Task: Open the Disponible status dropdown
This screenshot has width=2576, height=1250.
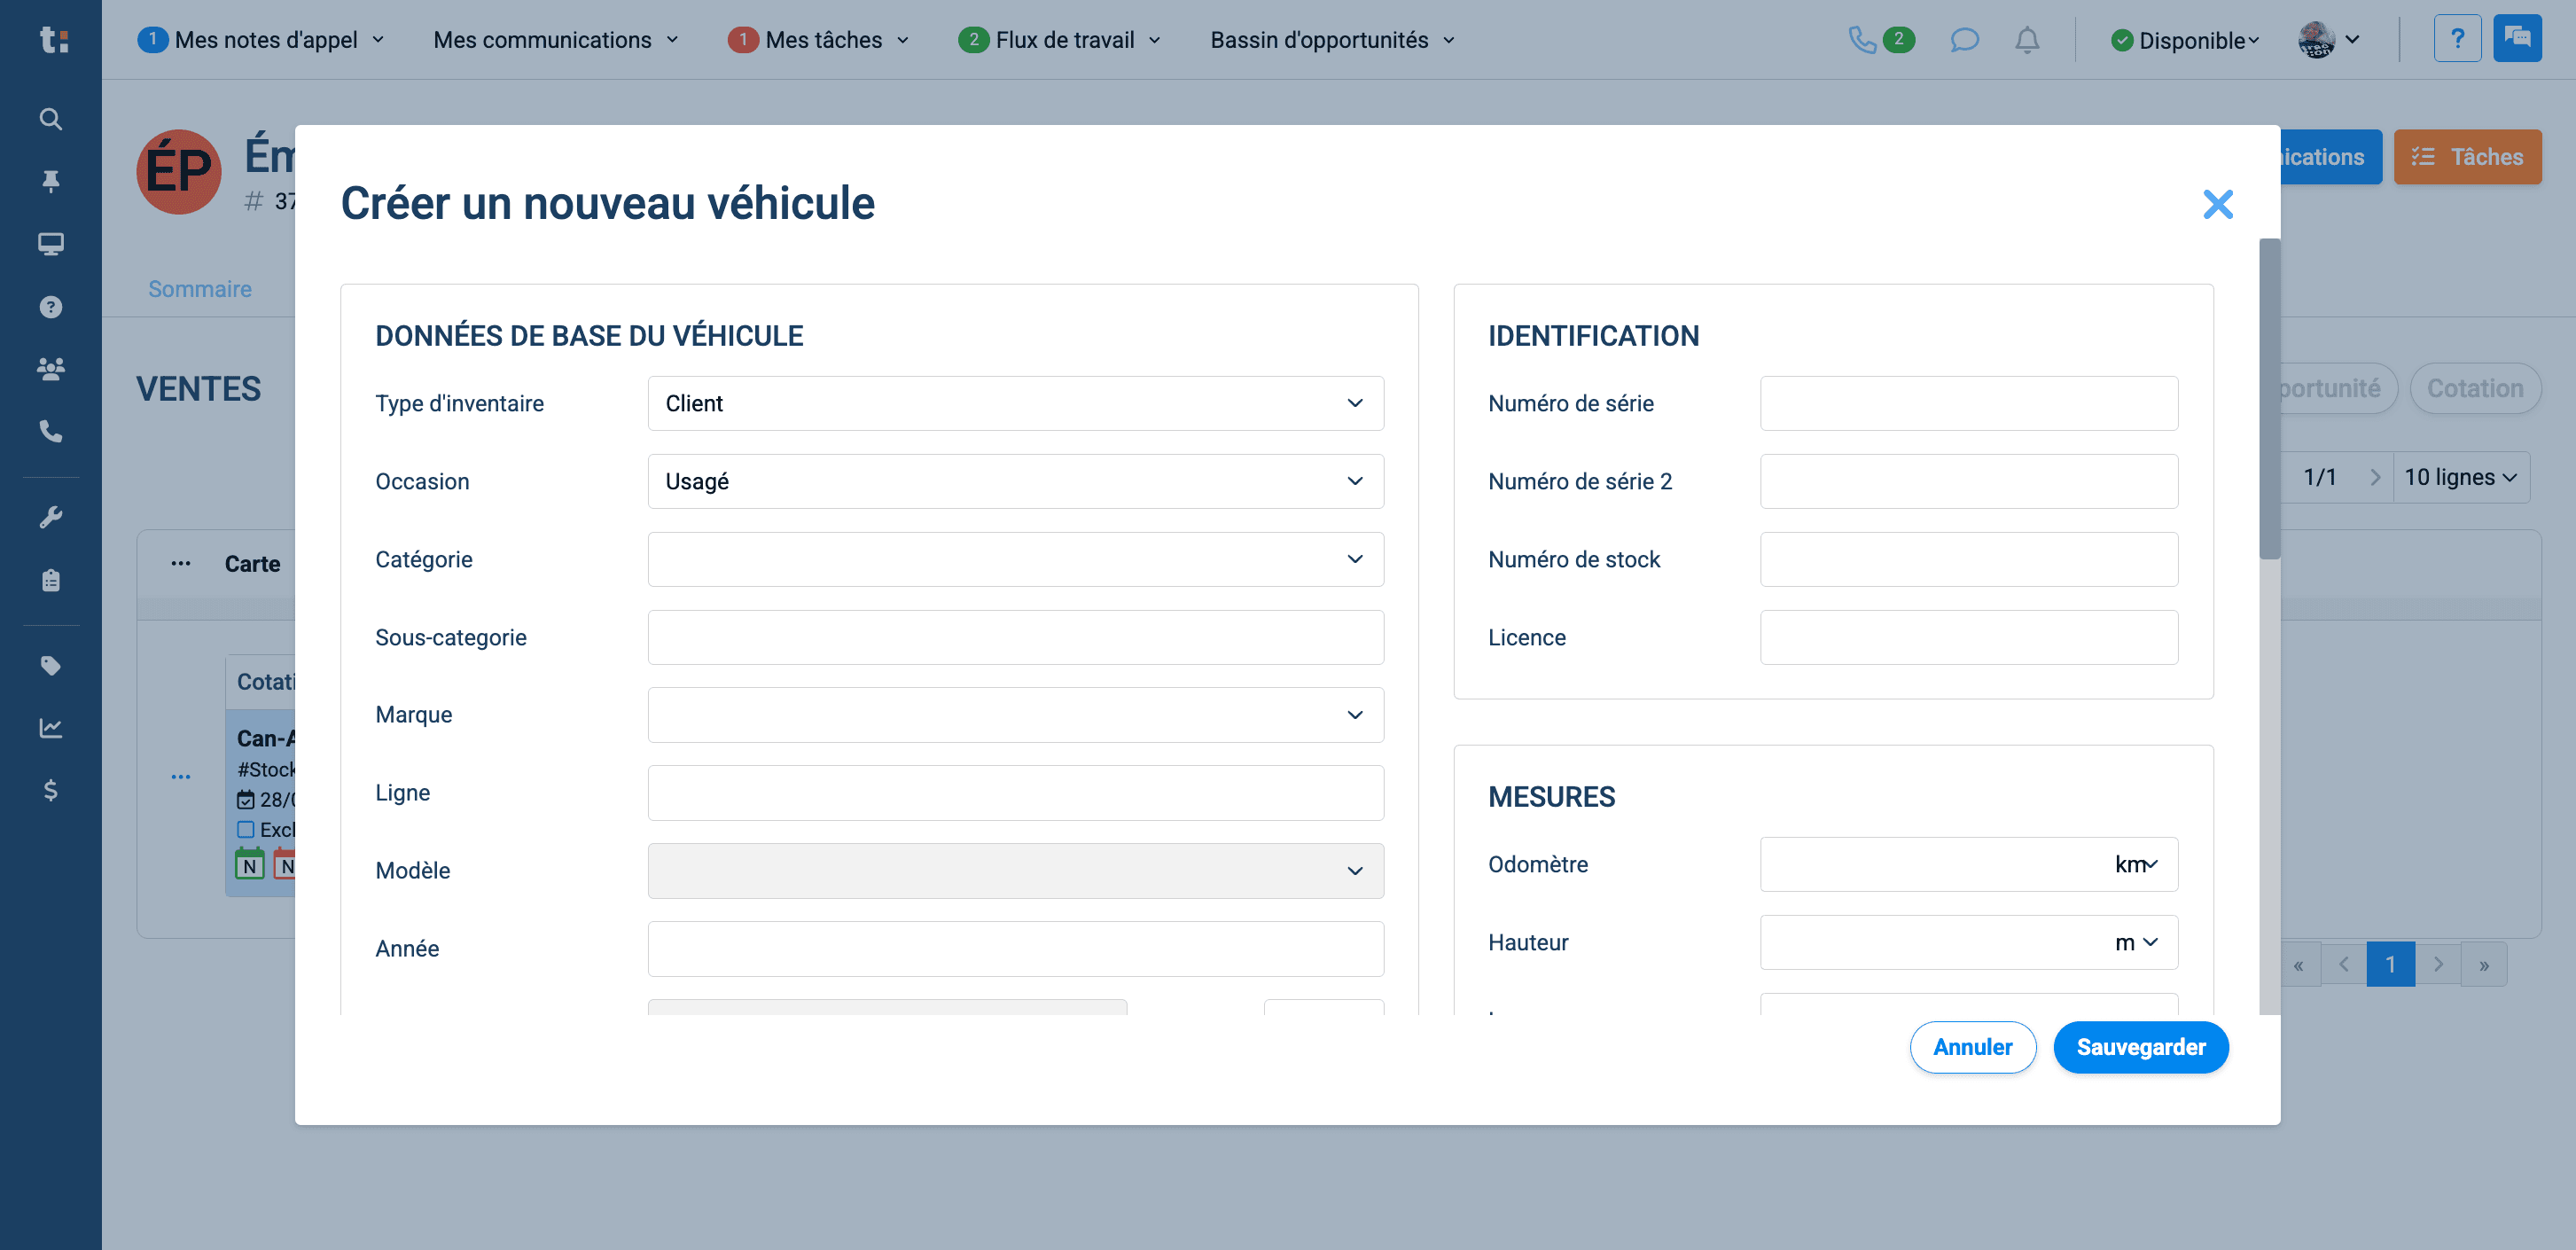Action: click(x=2185, y=40)
